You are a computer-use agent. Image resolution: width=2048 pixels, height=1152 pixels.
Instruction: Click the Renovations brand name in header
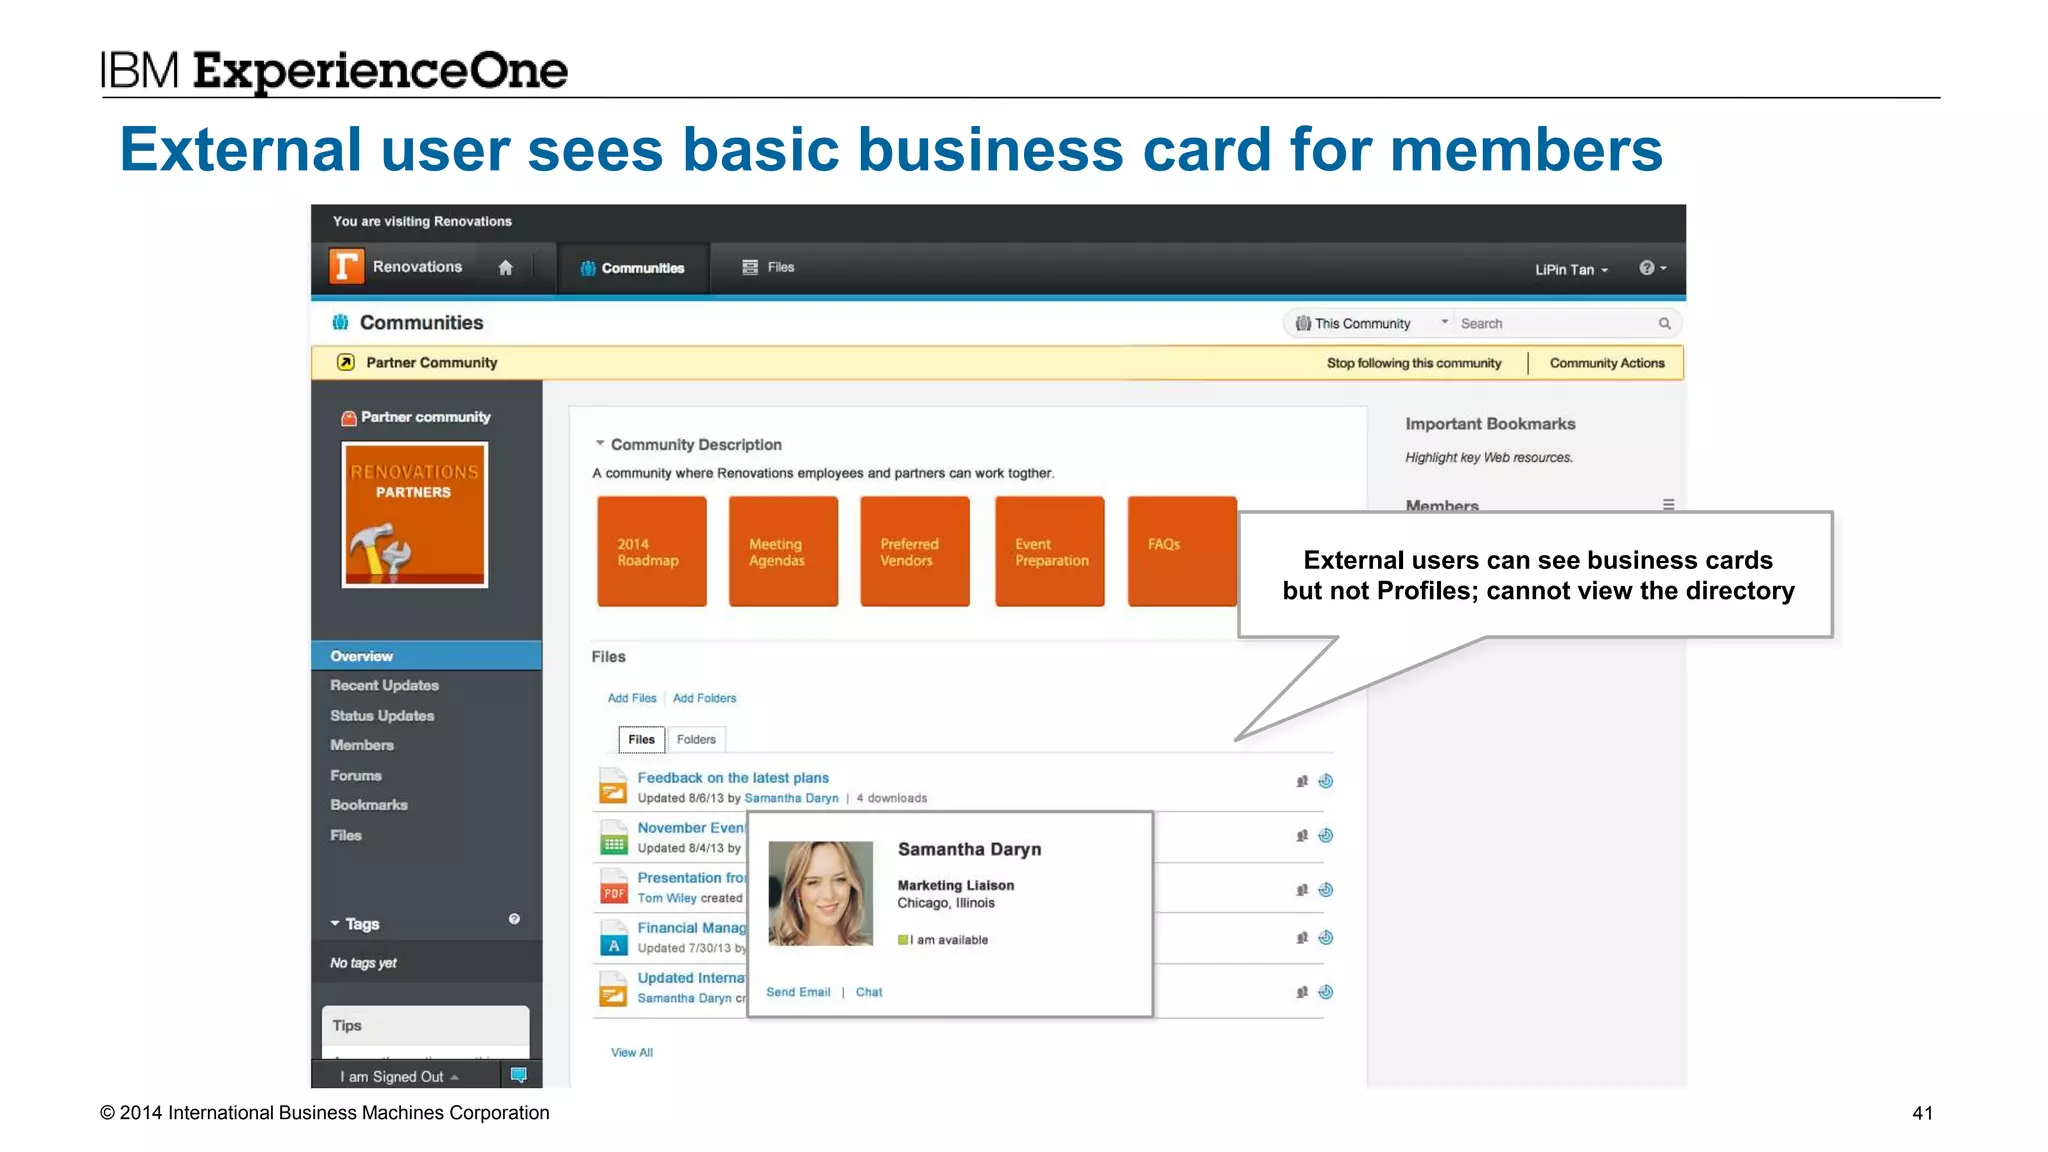[417, 267]
